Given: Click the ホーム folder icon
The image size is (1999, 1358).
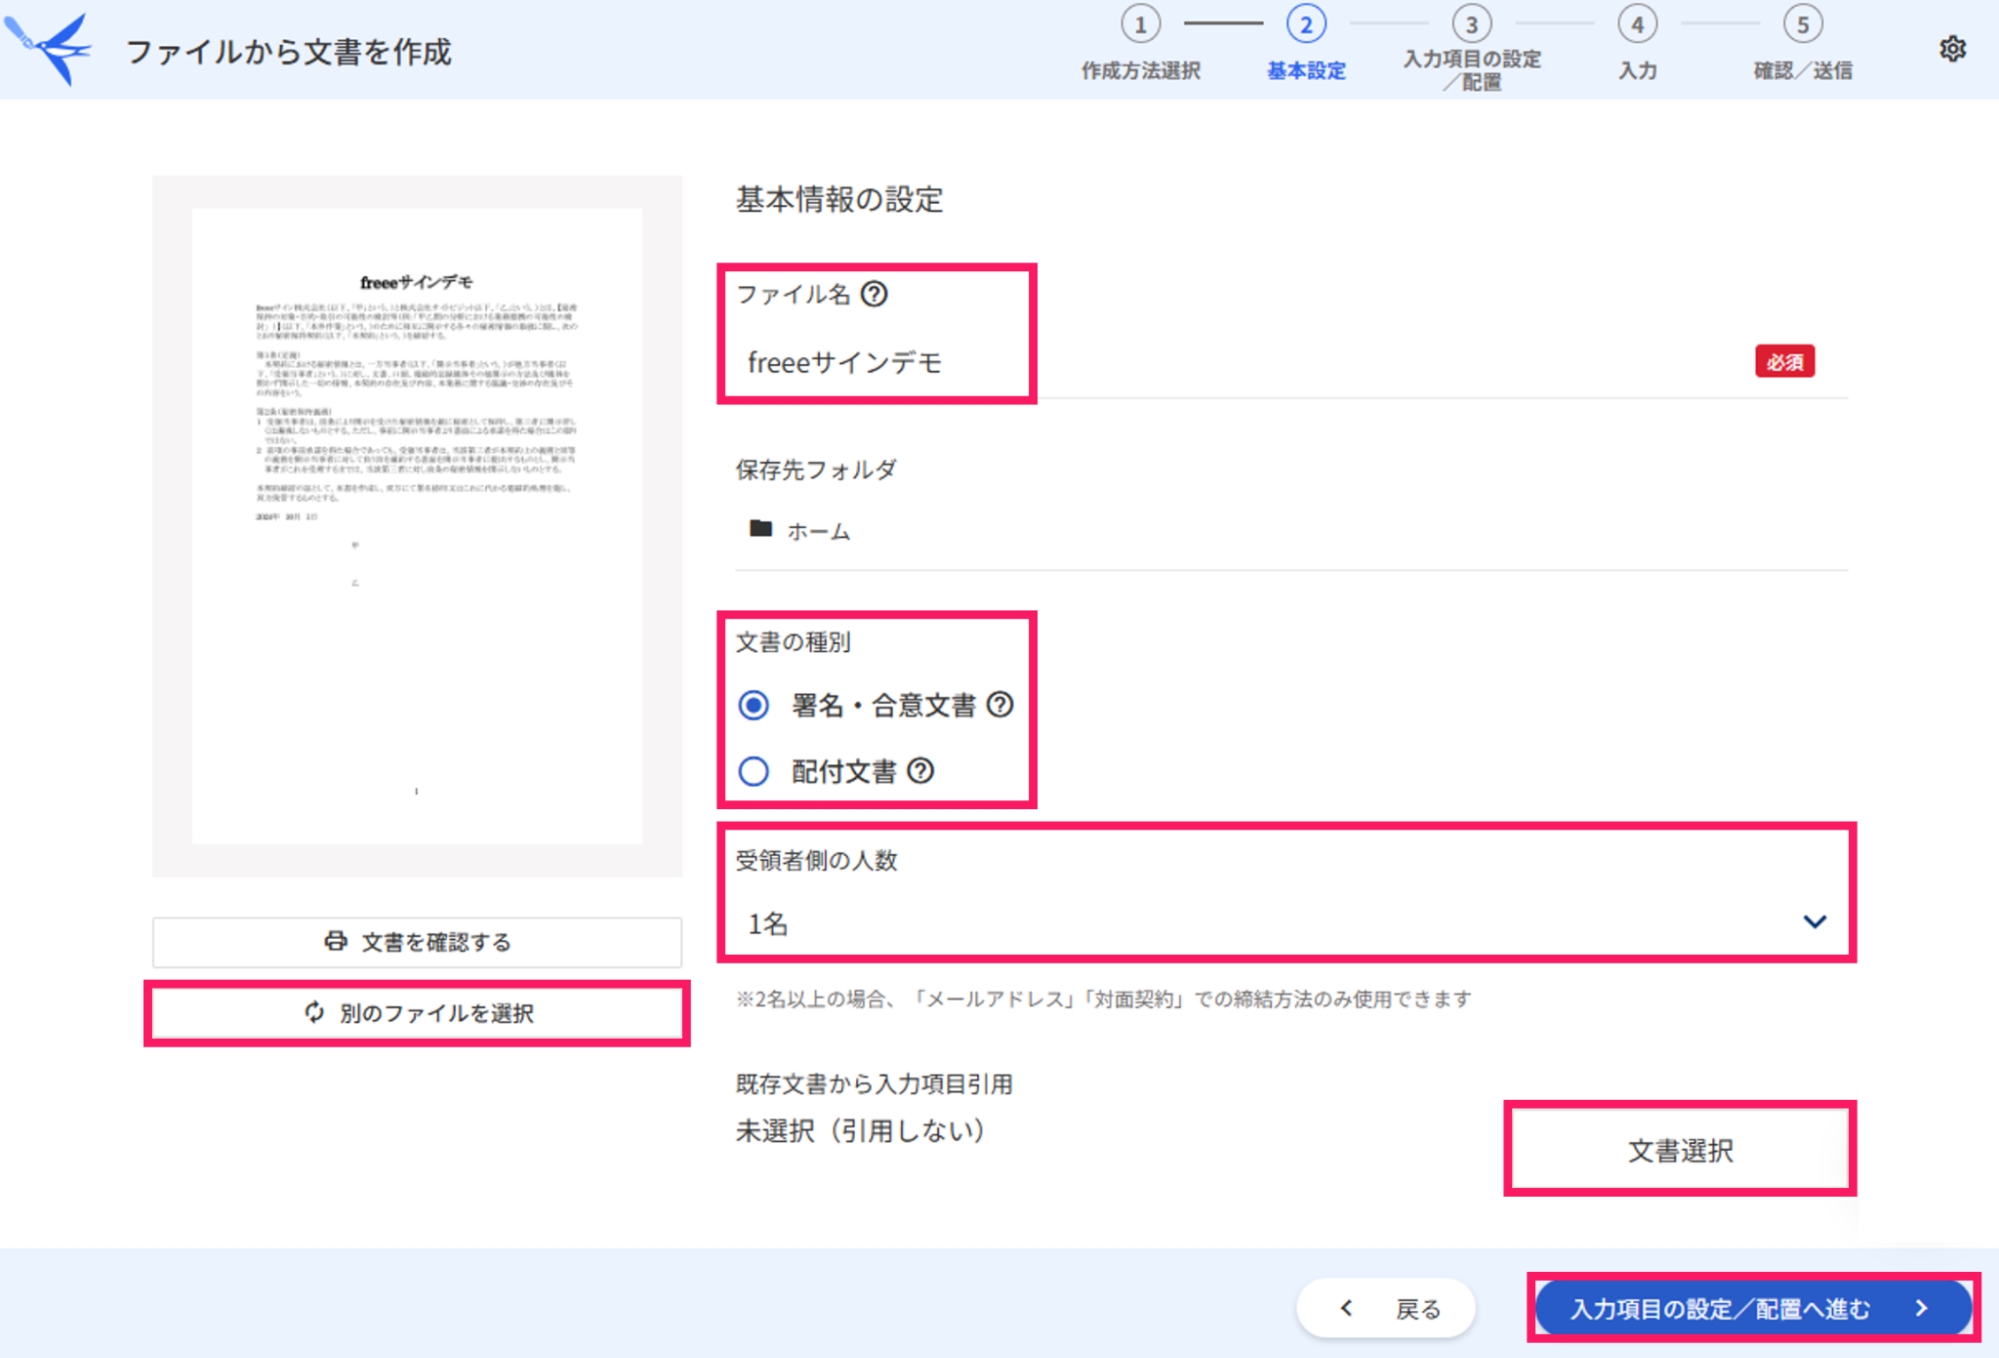Looking at the screenshot, I should [x=761, y=529].
